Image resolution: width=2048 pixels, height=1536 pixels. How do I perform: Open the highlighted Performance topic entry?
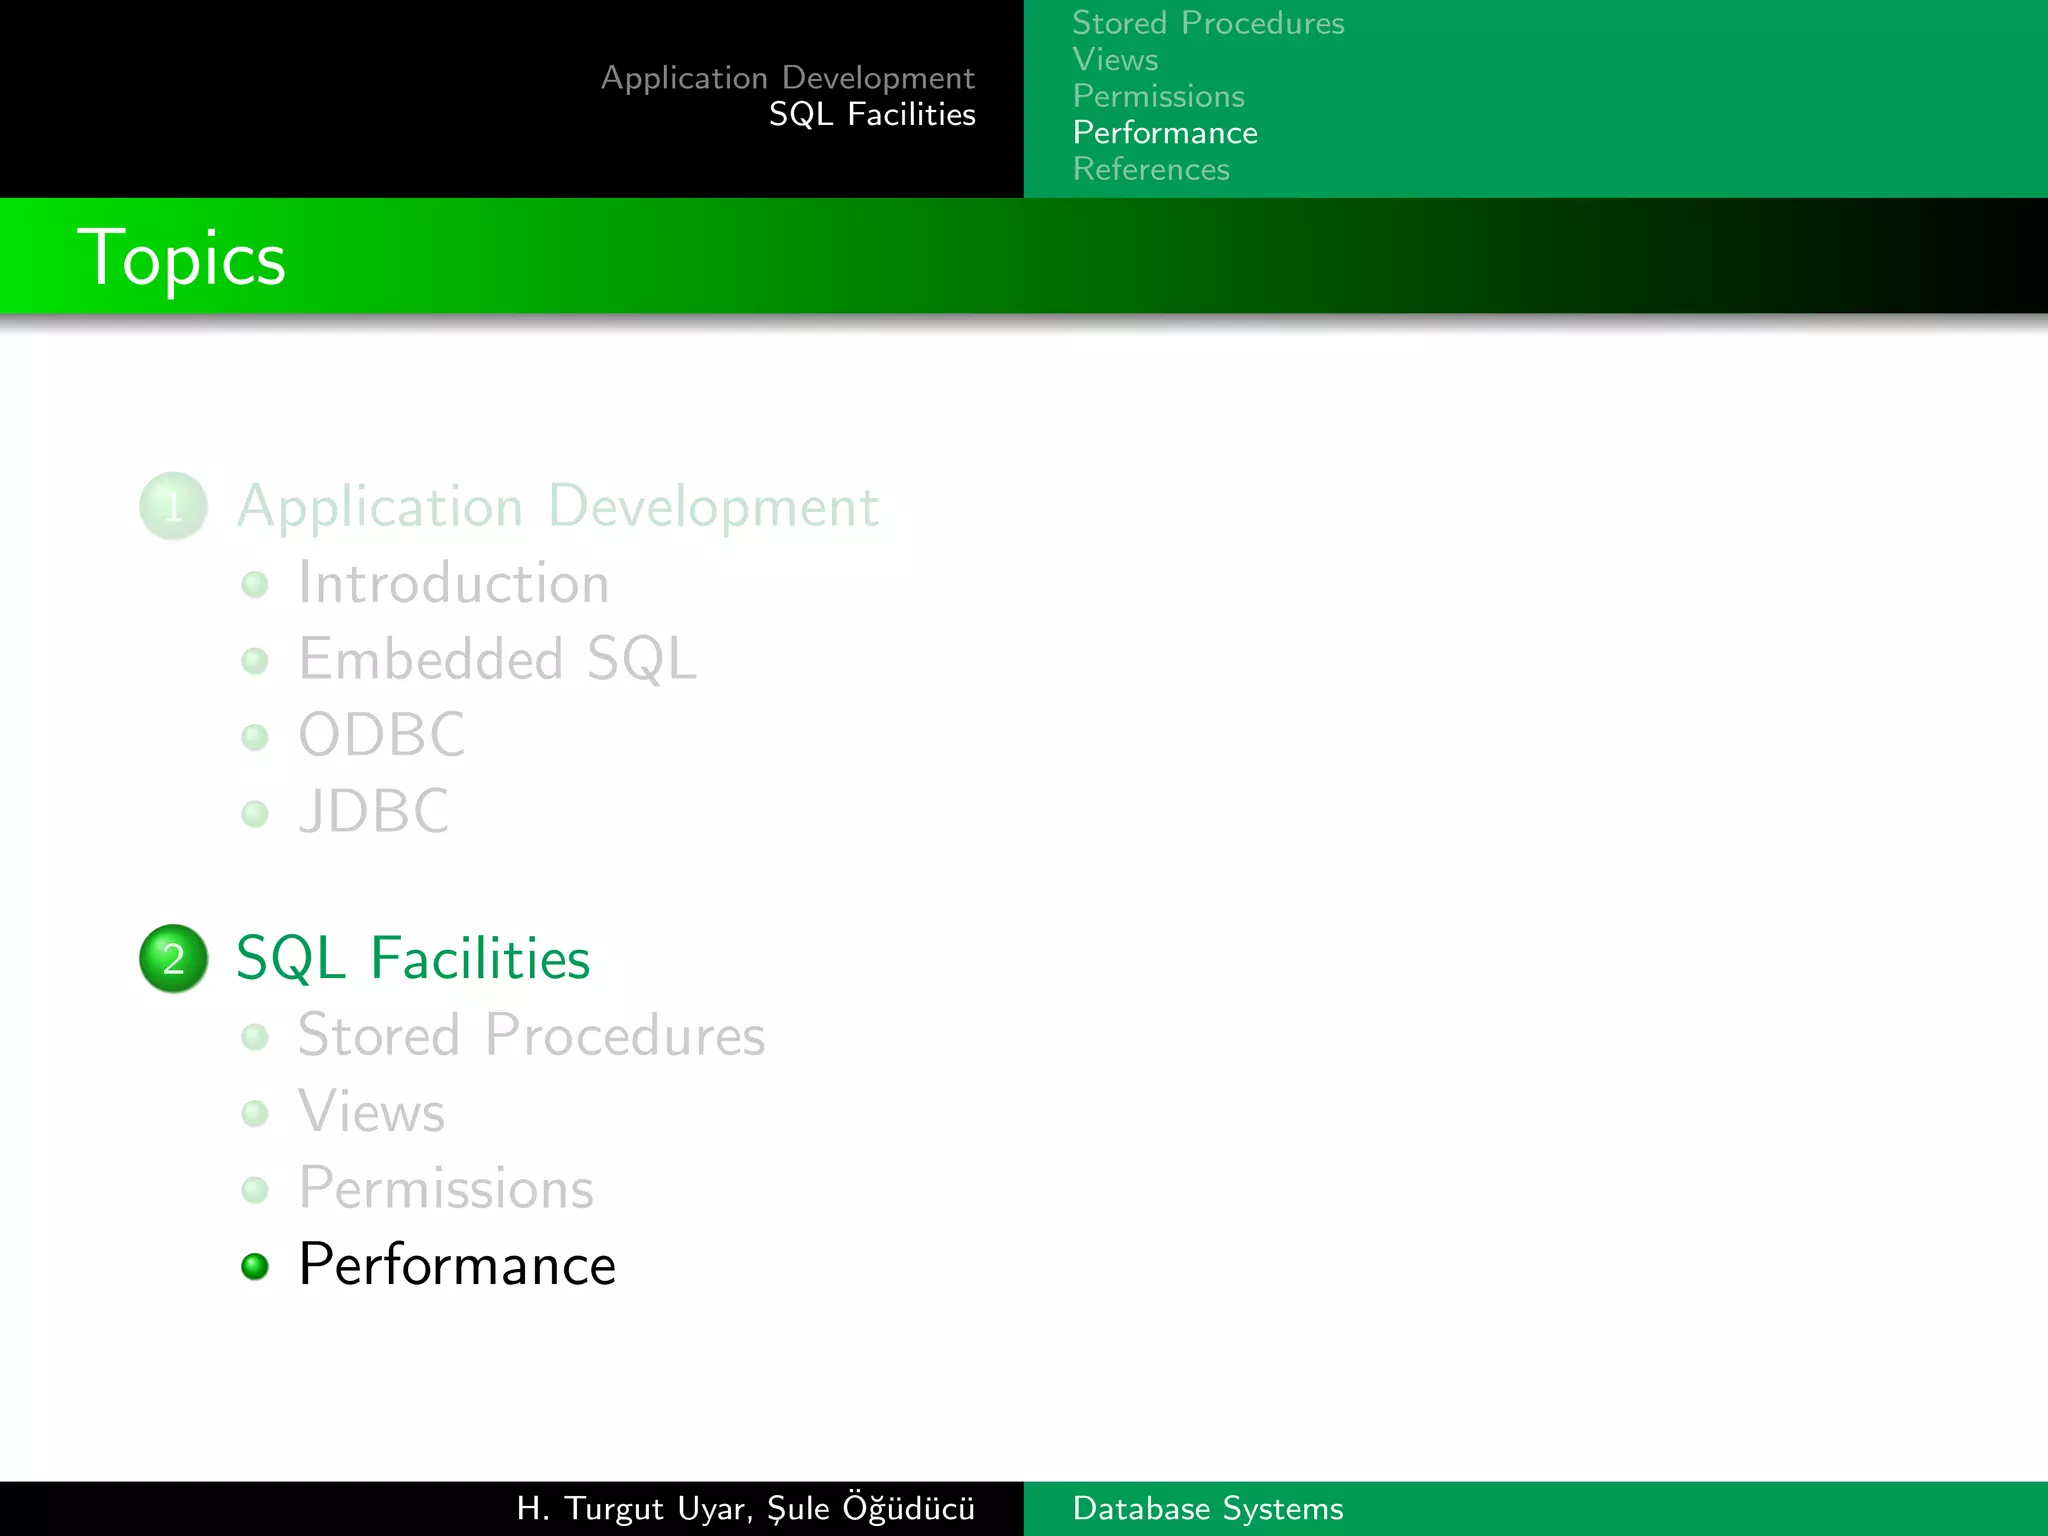tap(457, 1264)
